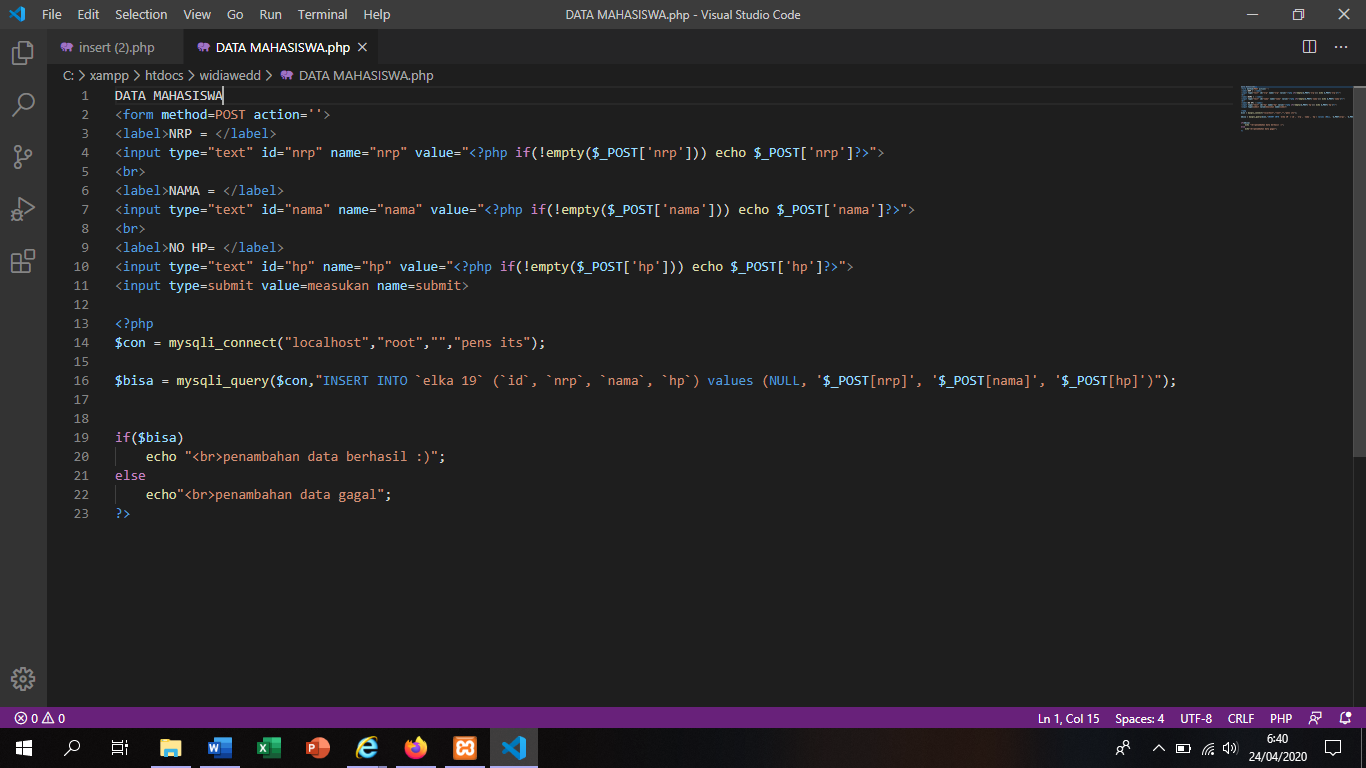The height and width of the screenshot is (768, 1366).
Task: Click the widiawedd breadcrumb folder
Action: pos(231,75)
